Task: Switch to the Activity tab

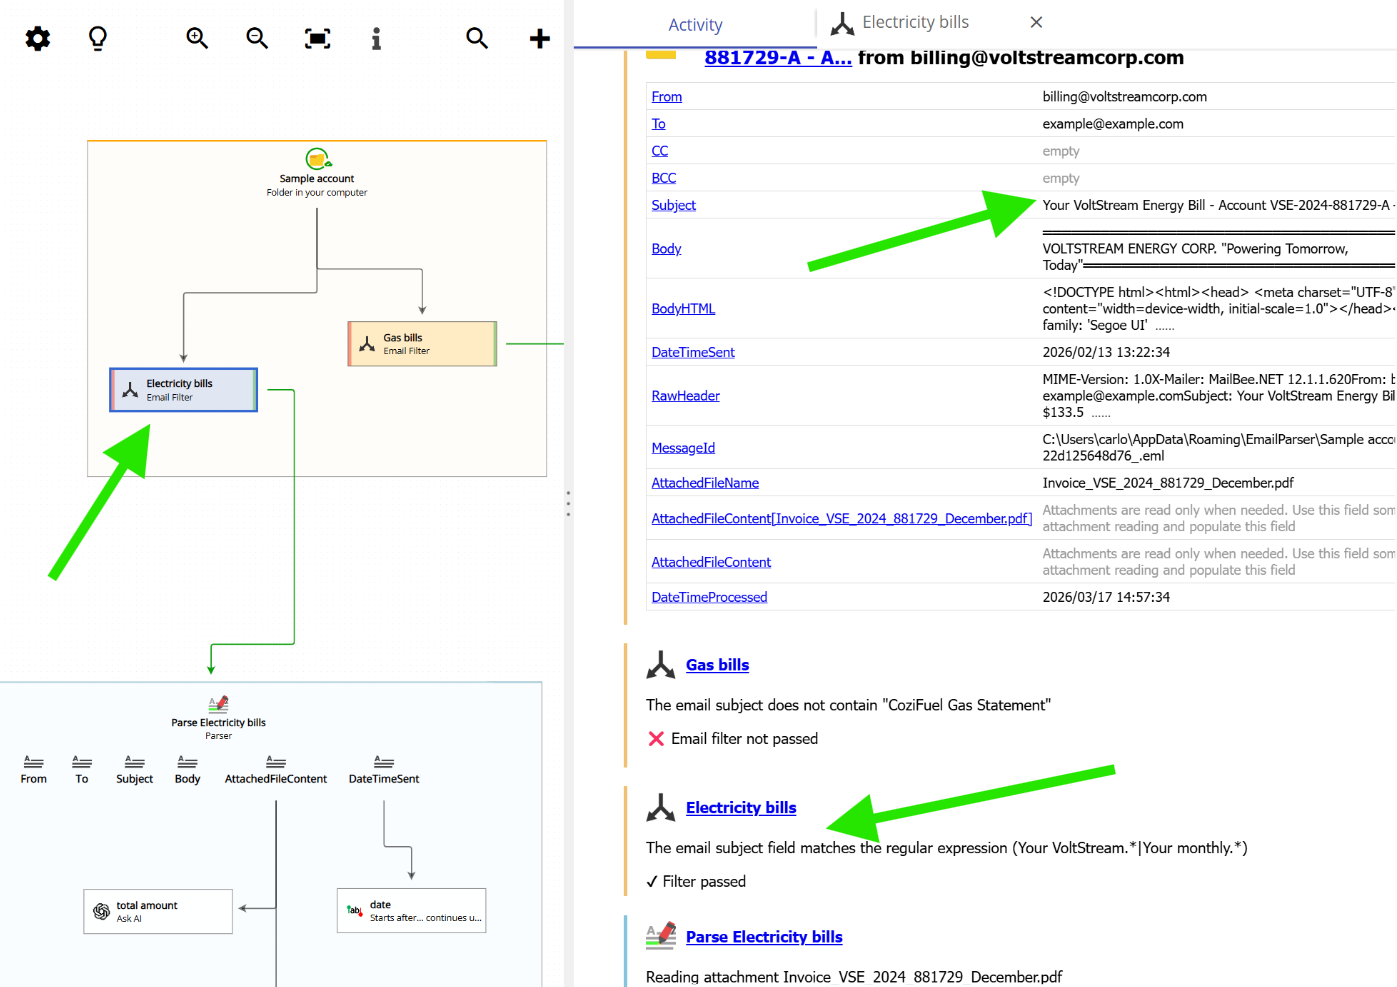Action: (x=695, y=24)
